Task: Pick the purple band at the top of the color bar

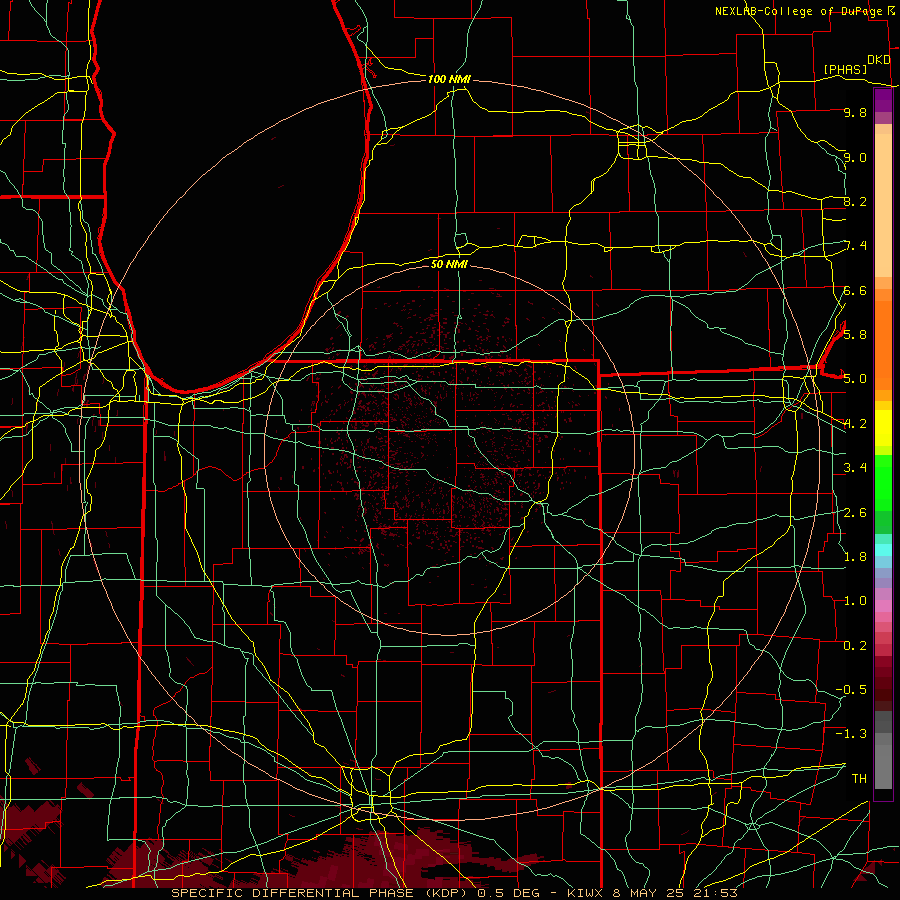Action: click(883, 101)
